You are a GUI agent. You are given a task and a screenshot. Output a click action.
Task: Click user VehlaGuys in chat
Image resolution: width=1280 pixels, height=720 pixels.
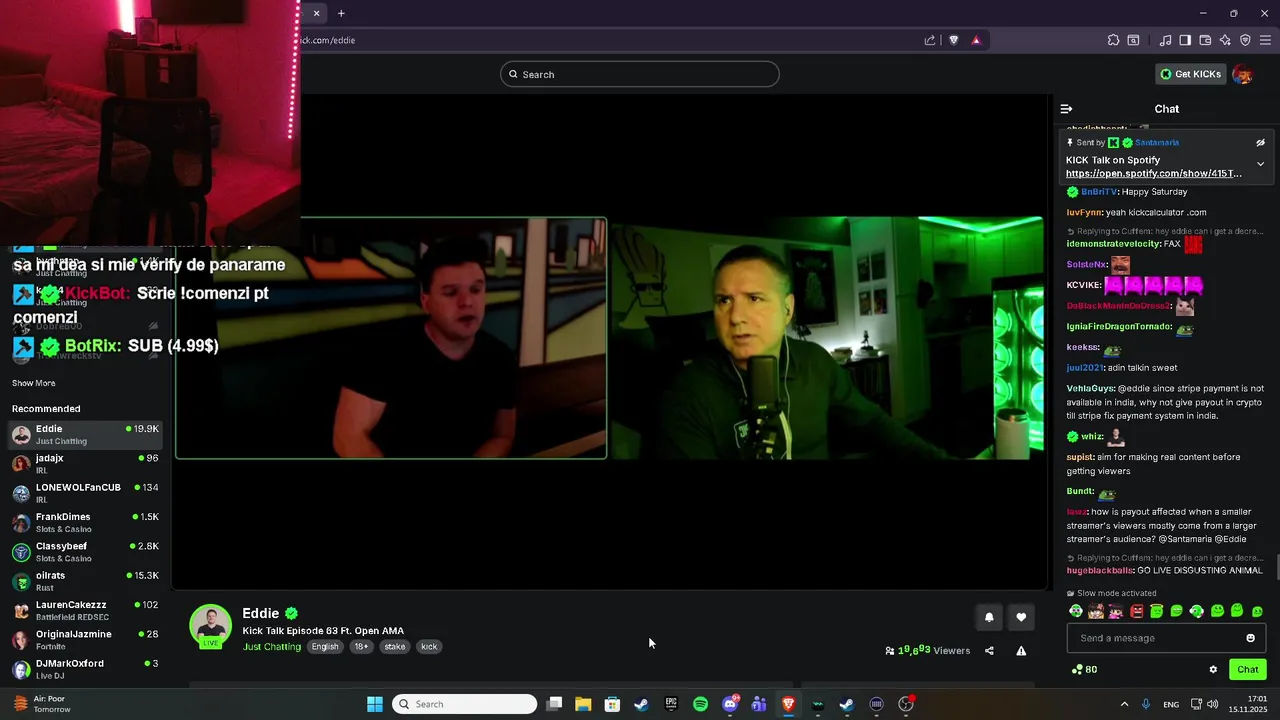(1089, 388)
